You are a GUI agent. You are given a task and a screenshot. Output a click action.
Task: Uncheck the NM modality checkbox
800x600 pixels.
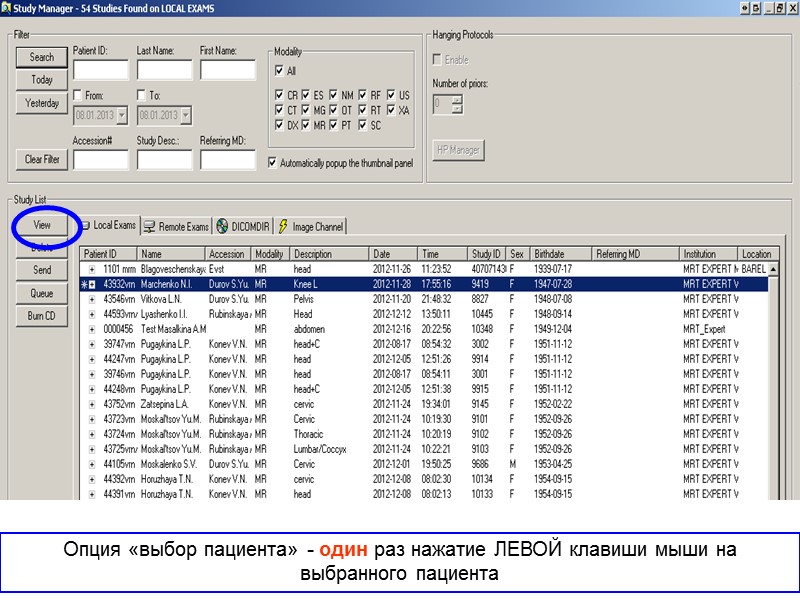(333, 95)
